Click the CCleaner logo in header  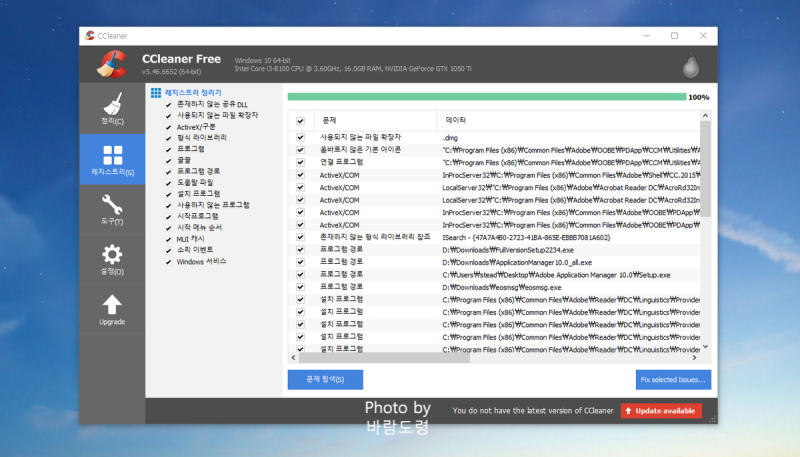(112, 64)
